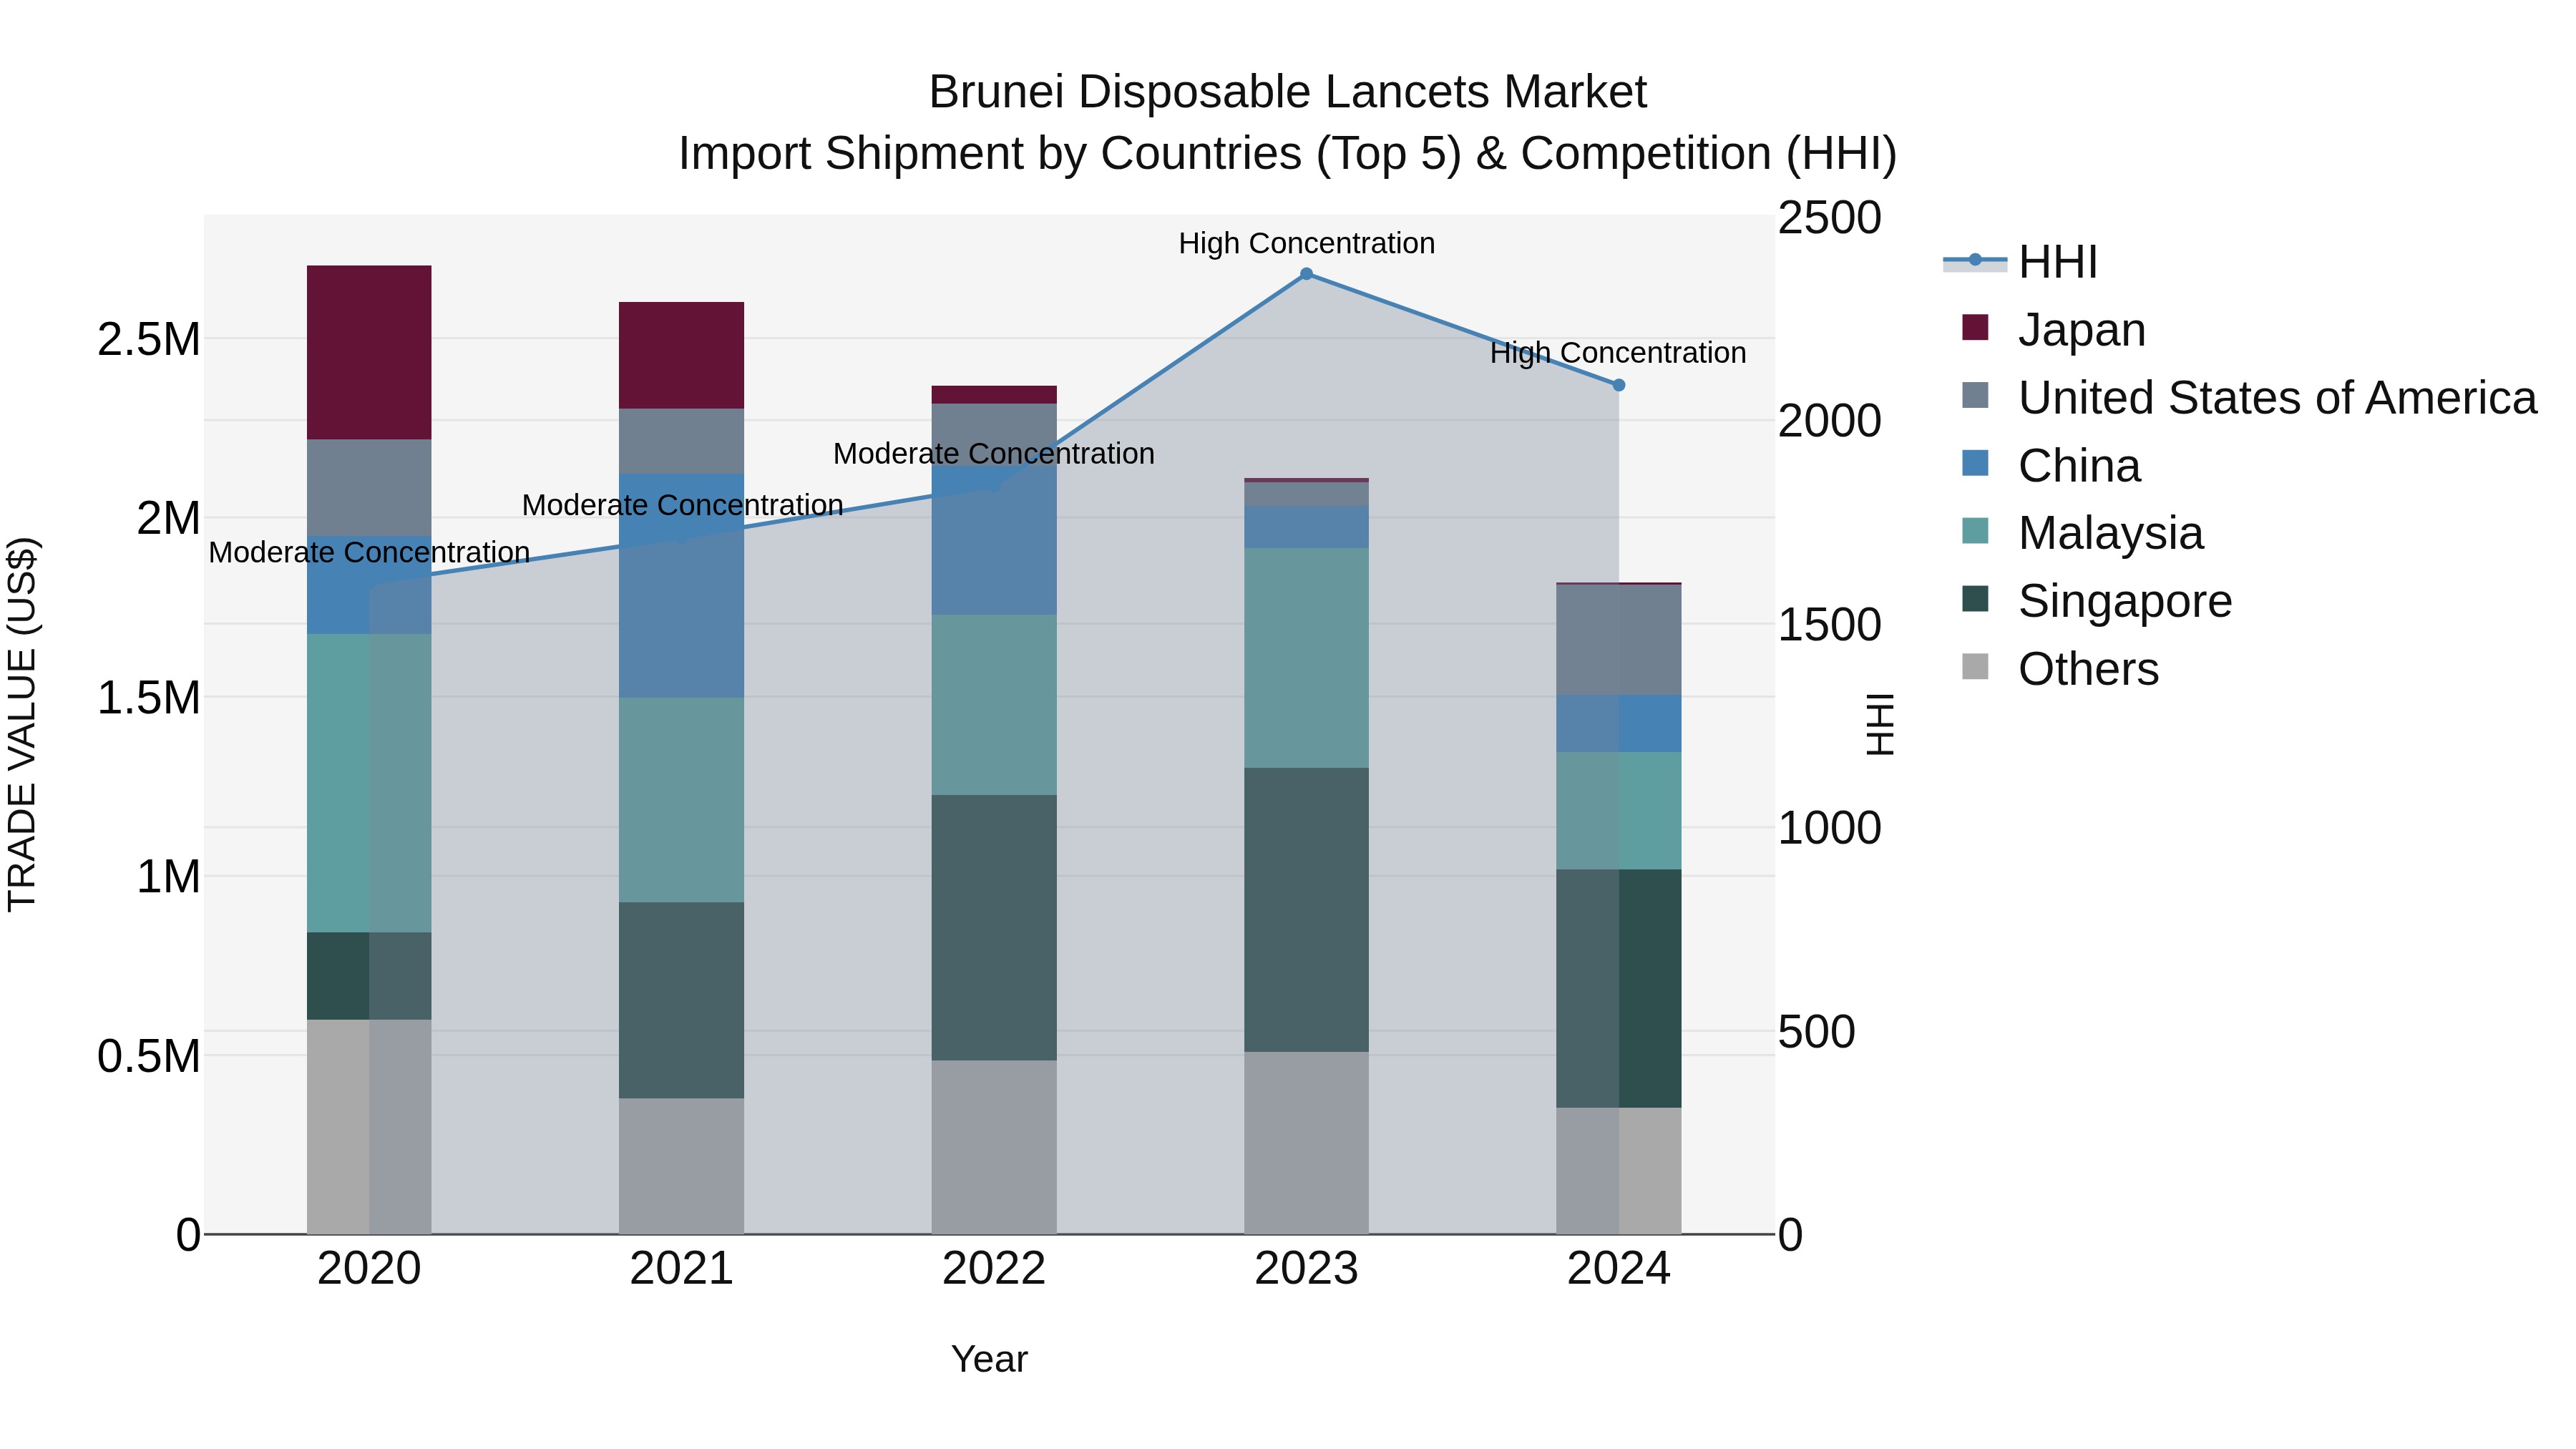Click the Malaysia segment of the 2020 bar

tap(369, 783)
